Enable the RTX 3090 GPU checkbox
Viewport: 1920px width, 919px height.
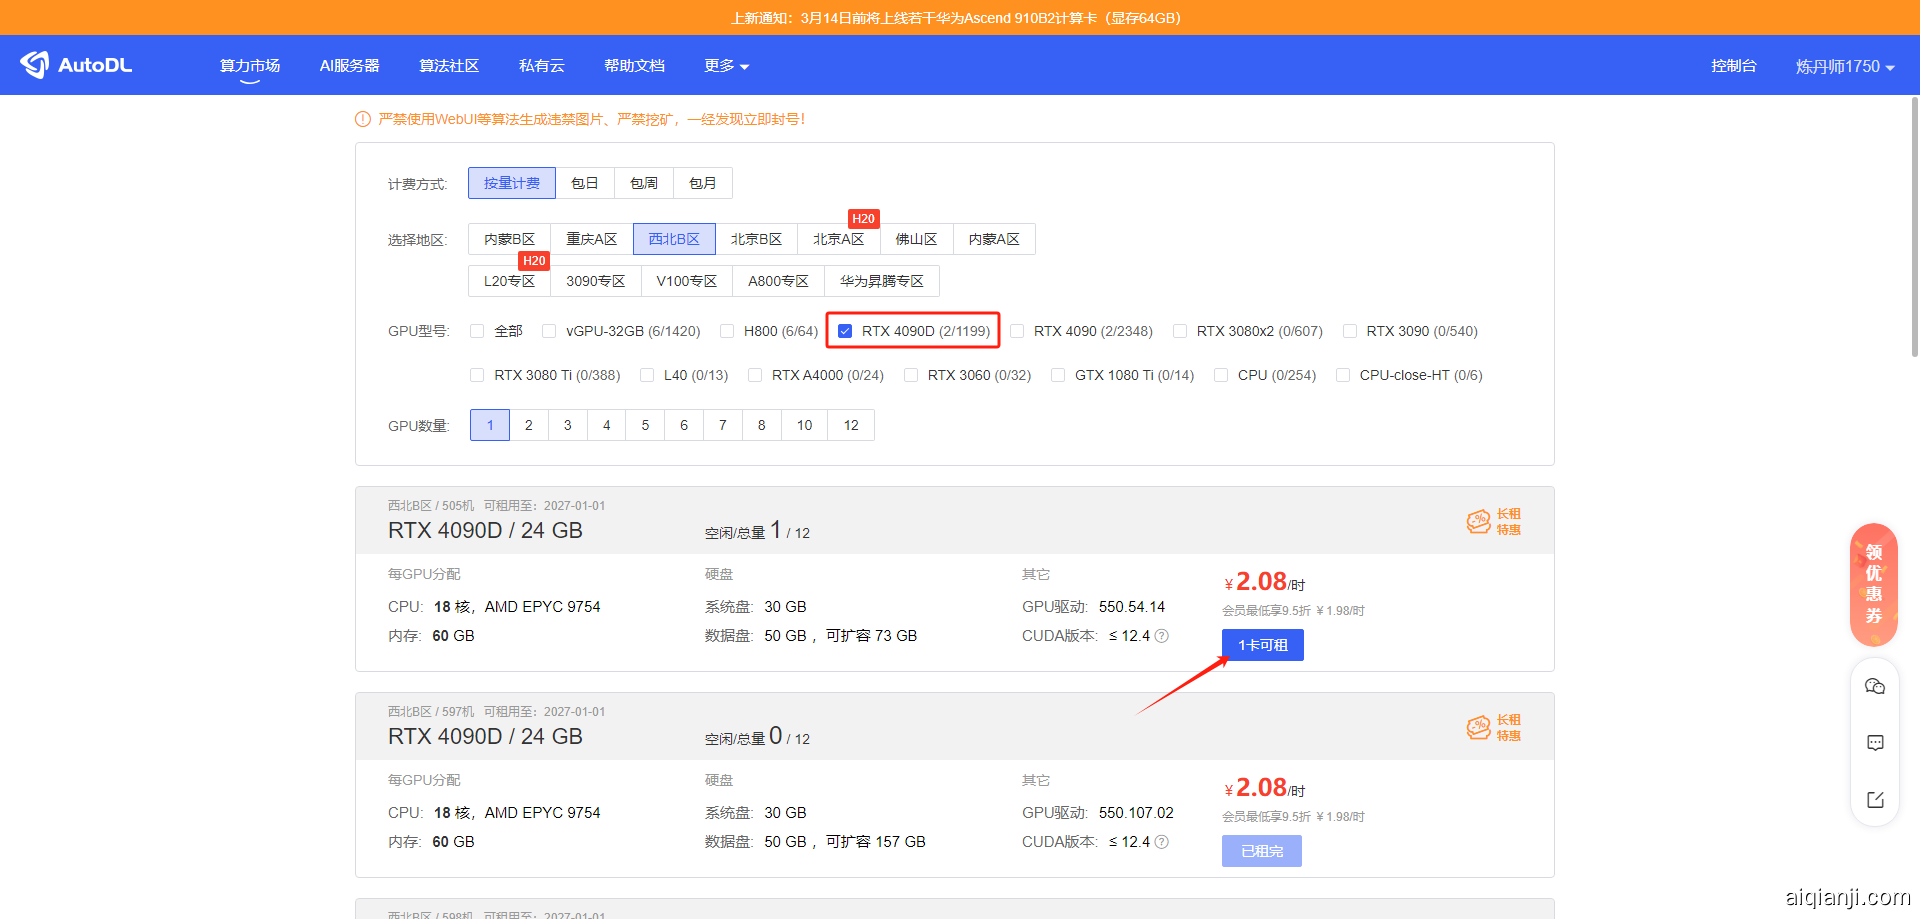pos(1350,331)
